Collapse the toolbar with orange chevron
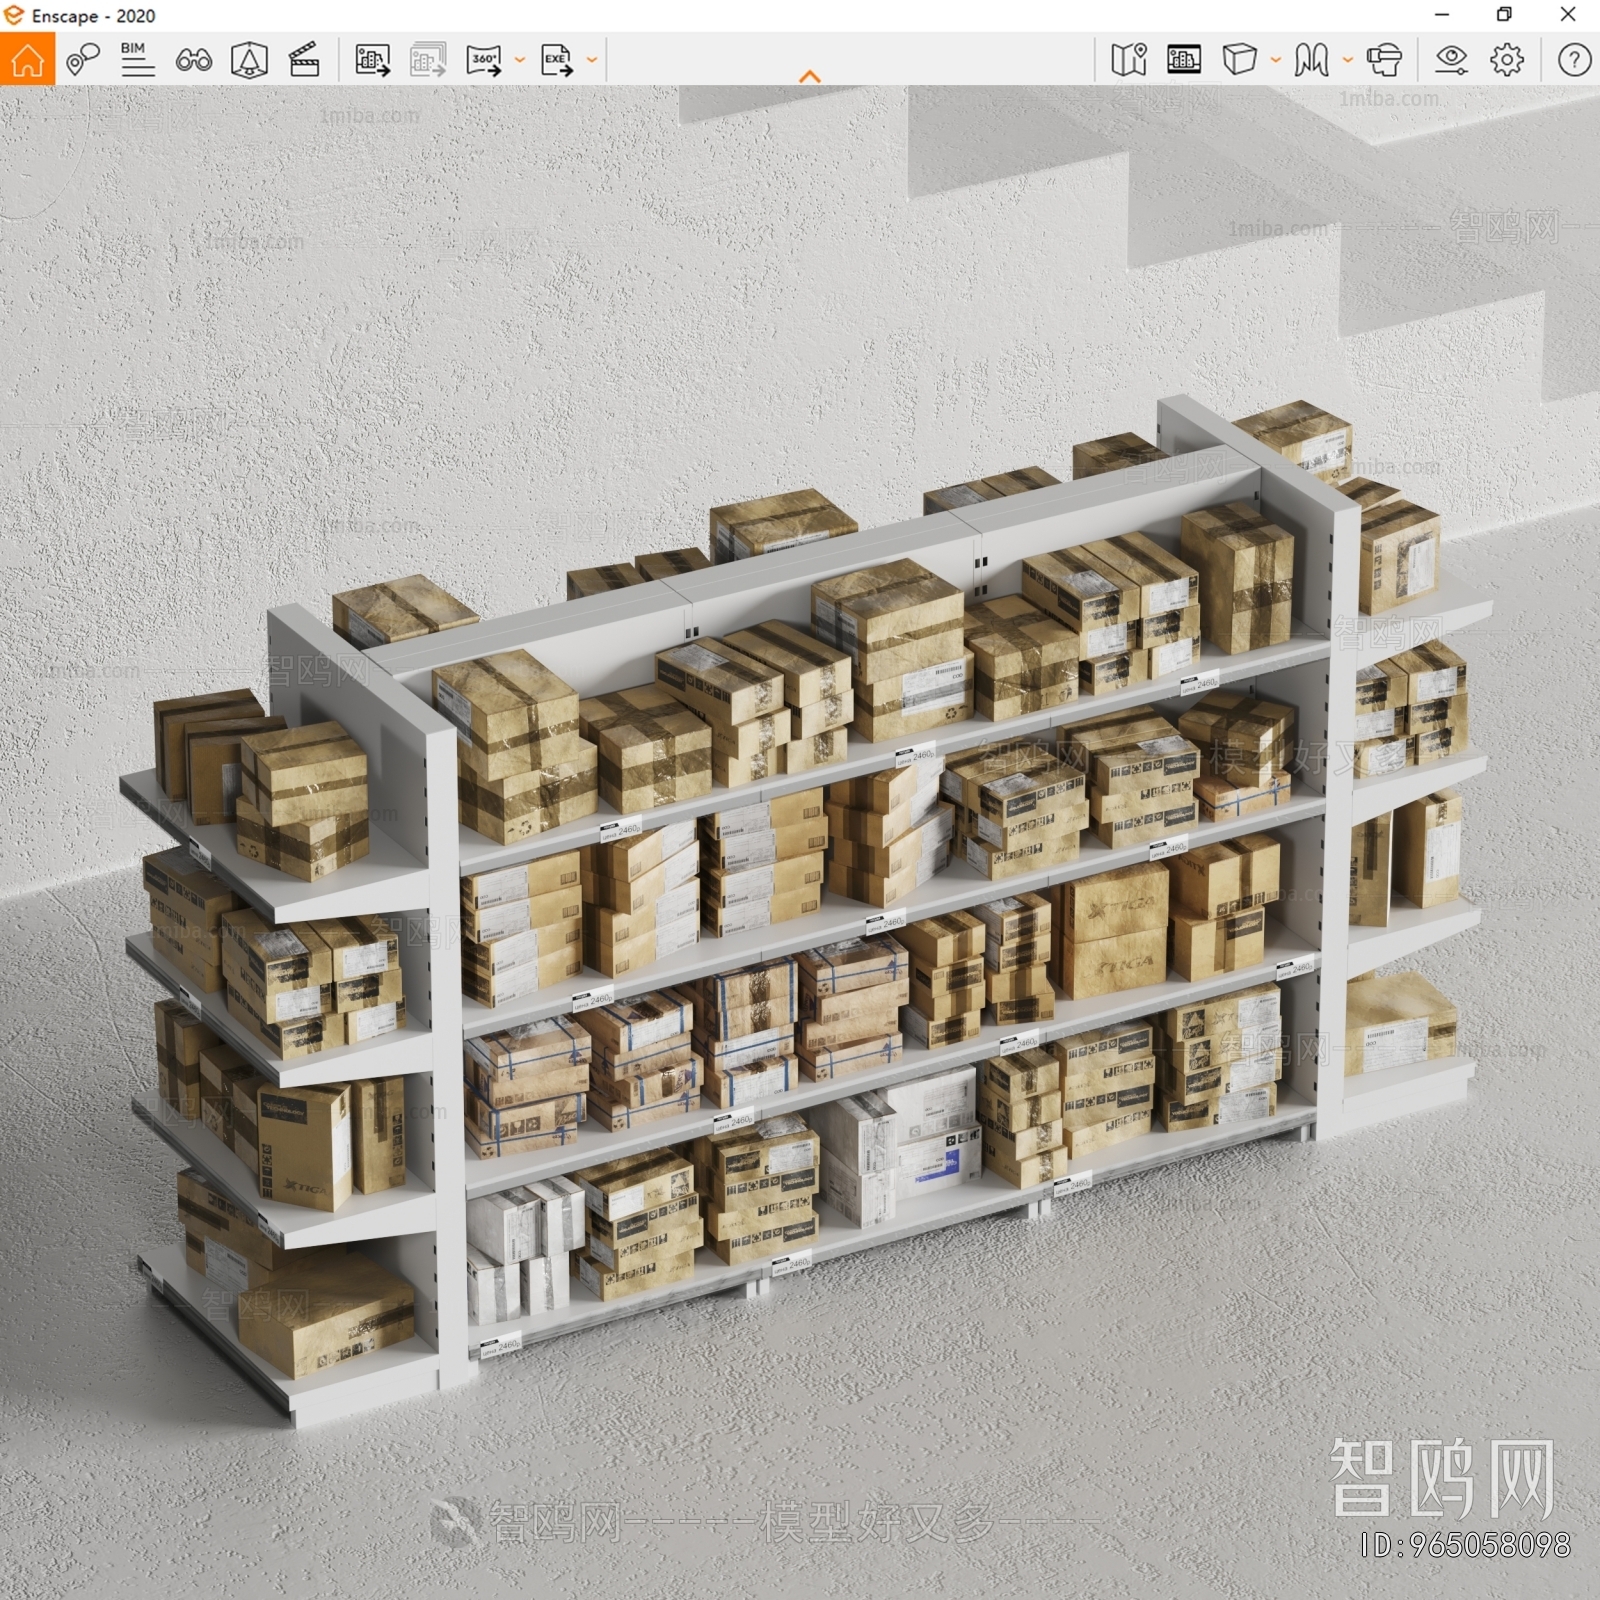 [x=810, y=76]
